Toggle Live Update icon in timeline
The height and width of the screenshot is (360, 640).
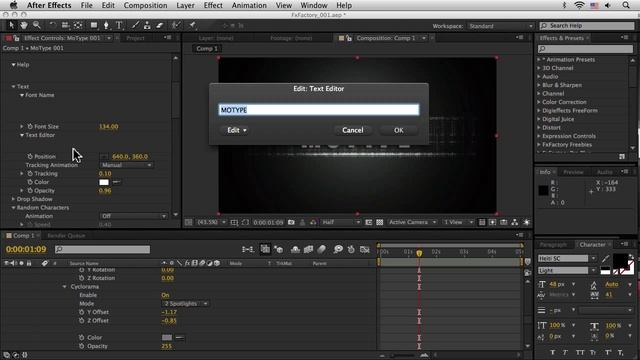click(265, 249)
